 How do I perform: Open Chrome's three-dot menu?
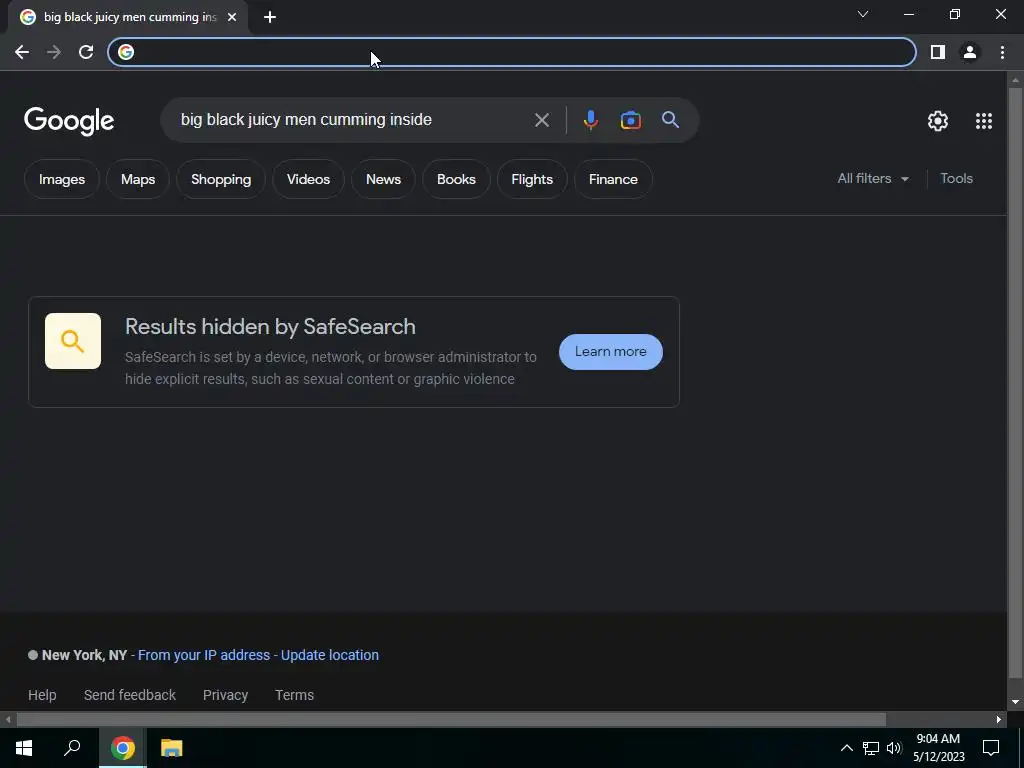[x=1002, y=52]
